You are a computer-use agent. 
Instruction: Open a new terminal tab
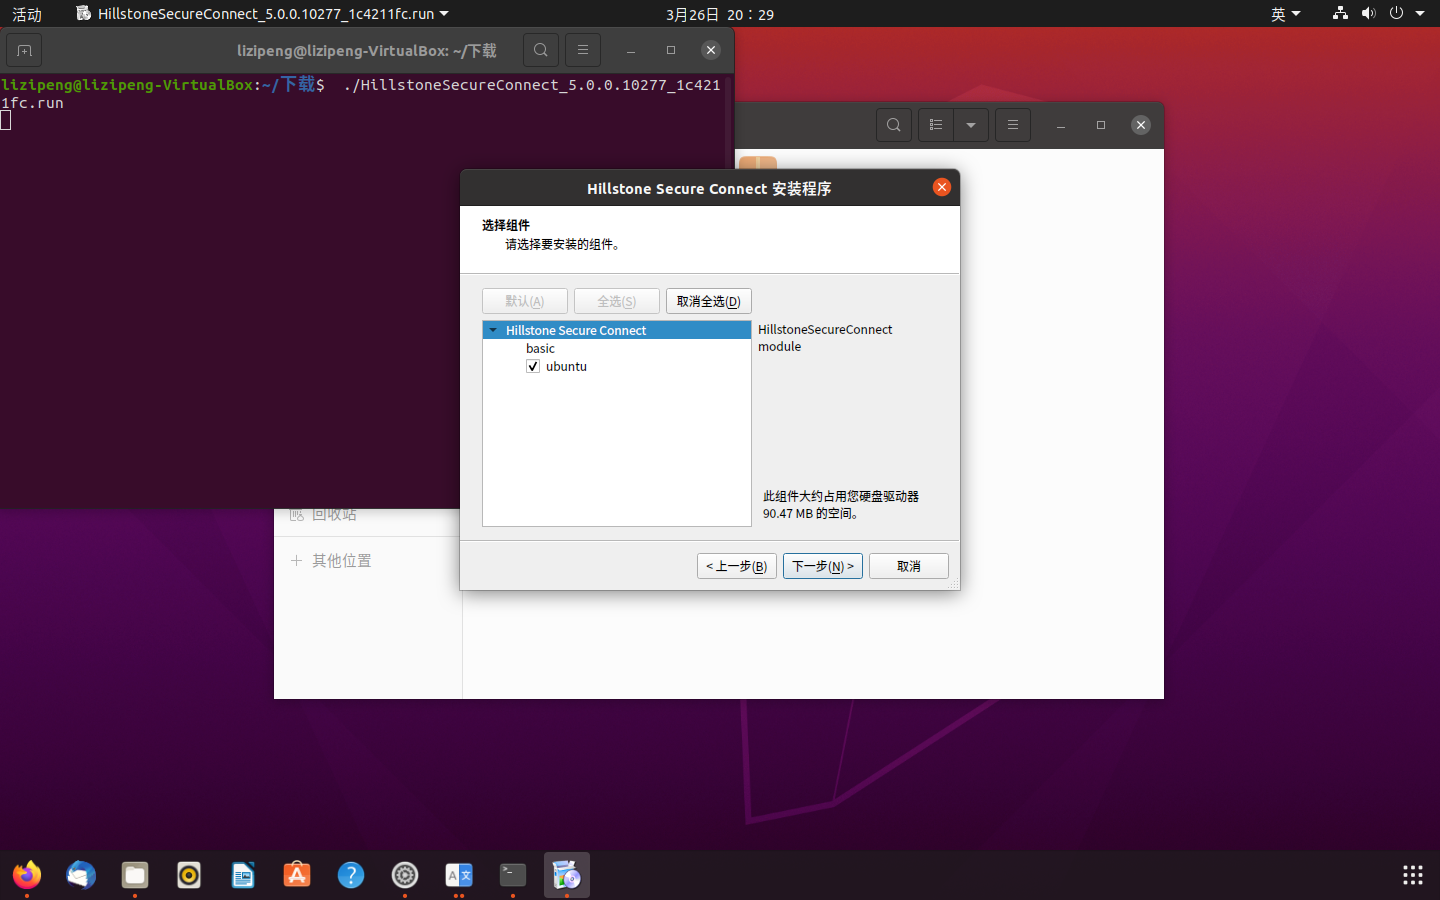[24, 50]
